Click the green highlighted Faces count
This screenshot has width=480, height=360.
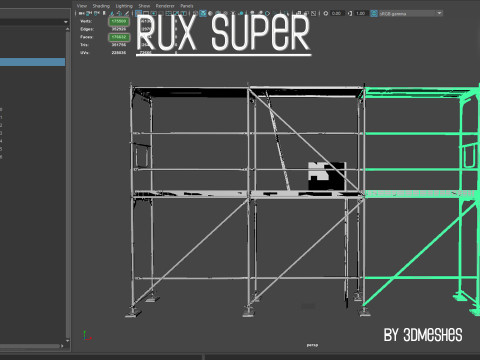[x=119, y=37]
